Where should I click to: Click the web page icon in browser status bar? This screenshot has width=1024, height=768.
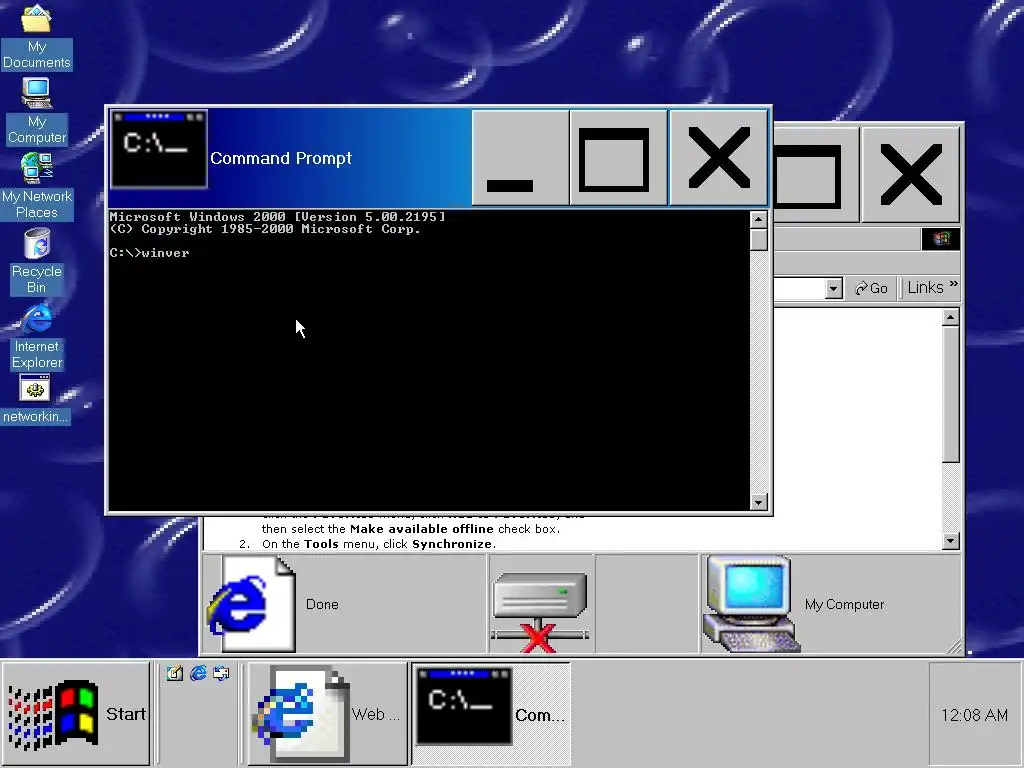point(251,604)
